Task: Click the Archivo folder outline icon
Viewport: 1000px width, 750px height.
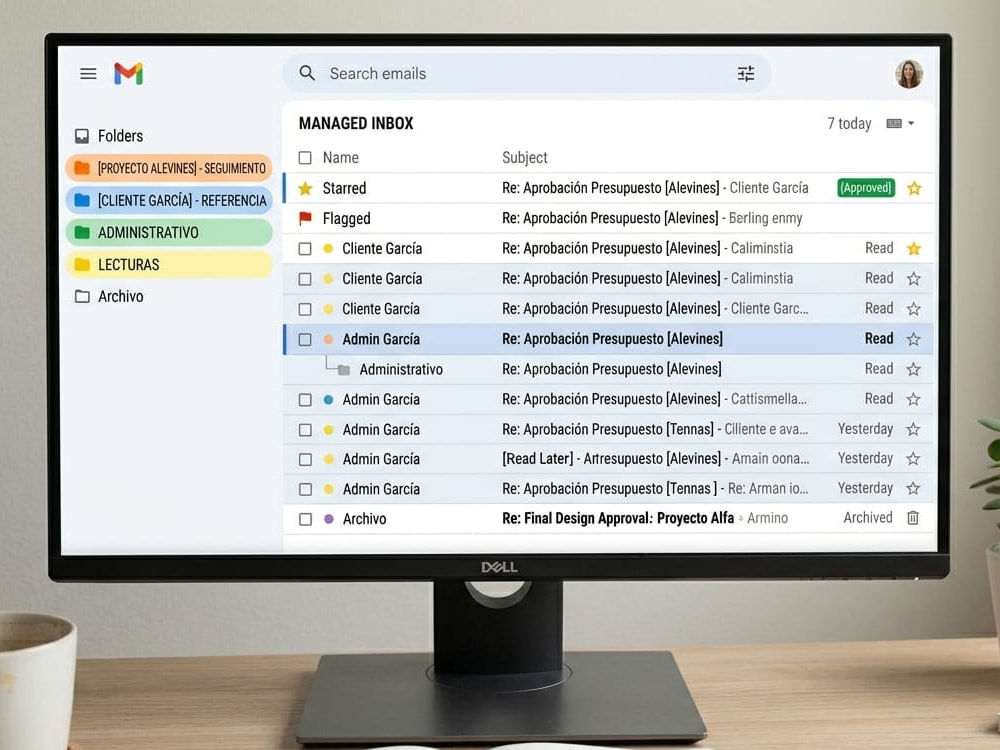Action: coord(82,296)
